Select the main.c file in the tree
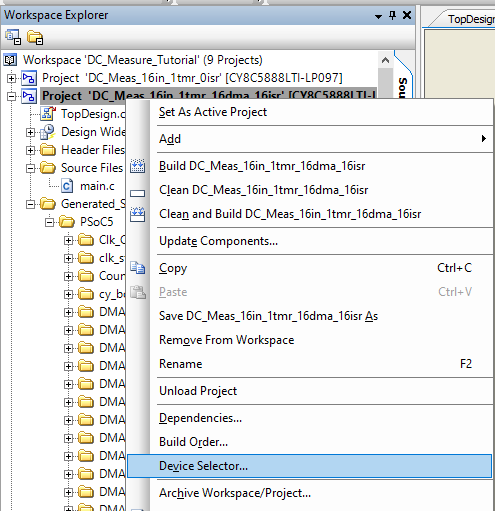The width and height of the screenshot is (495, 511). point(97,186)
